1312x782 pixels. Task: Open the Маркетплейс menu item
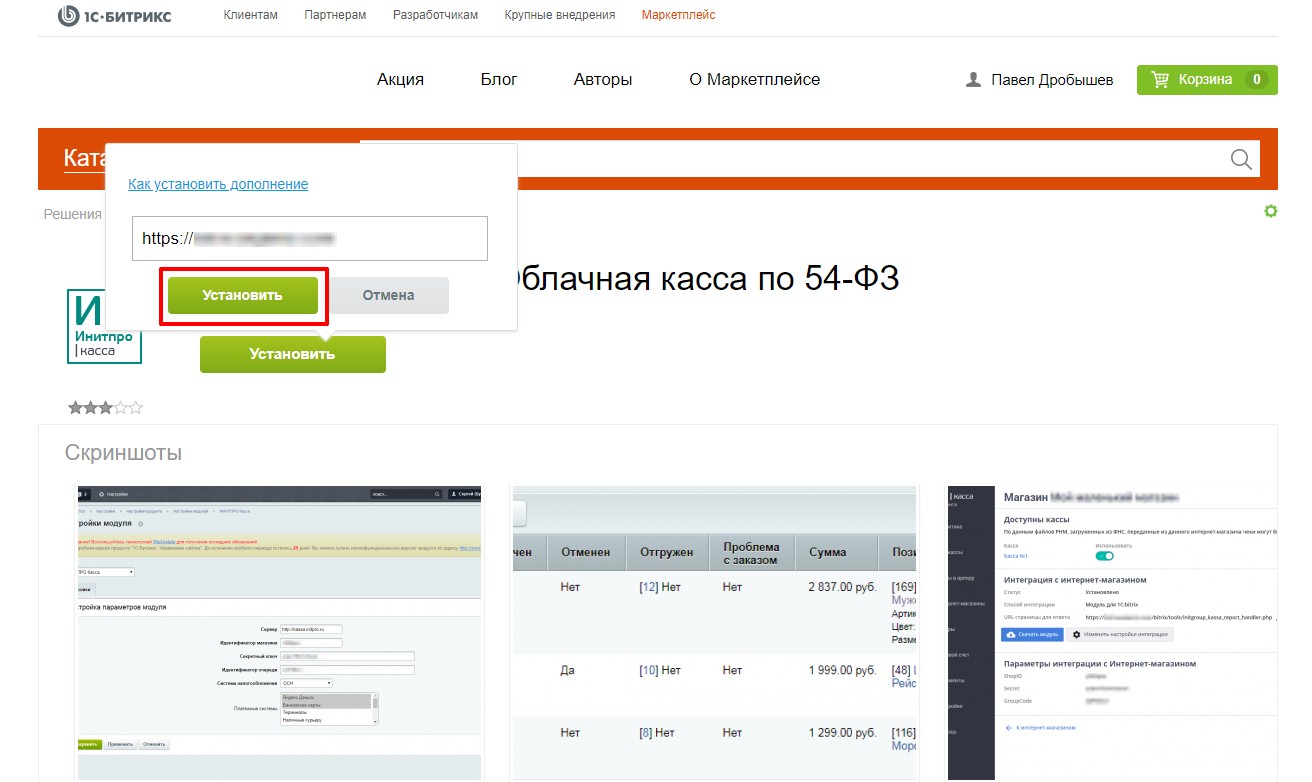pos(678,15)
